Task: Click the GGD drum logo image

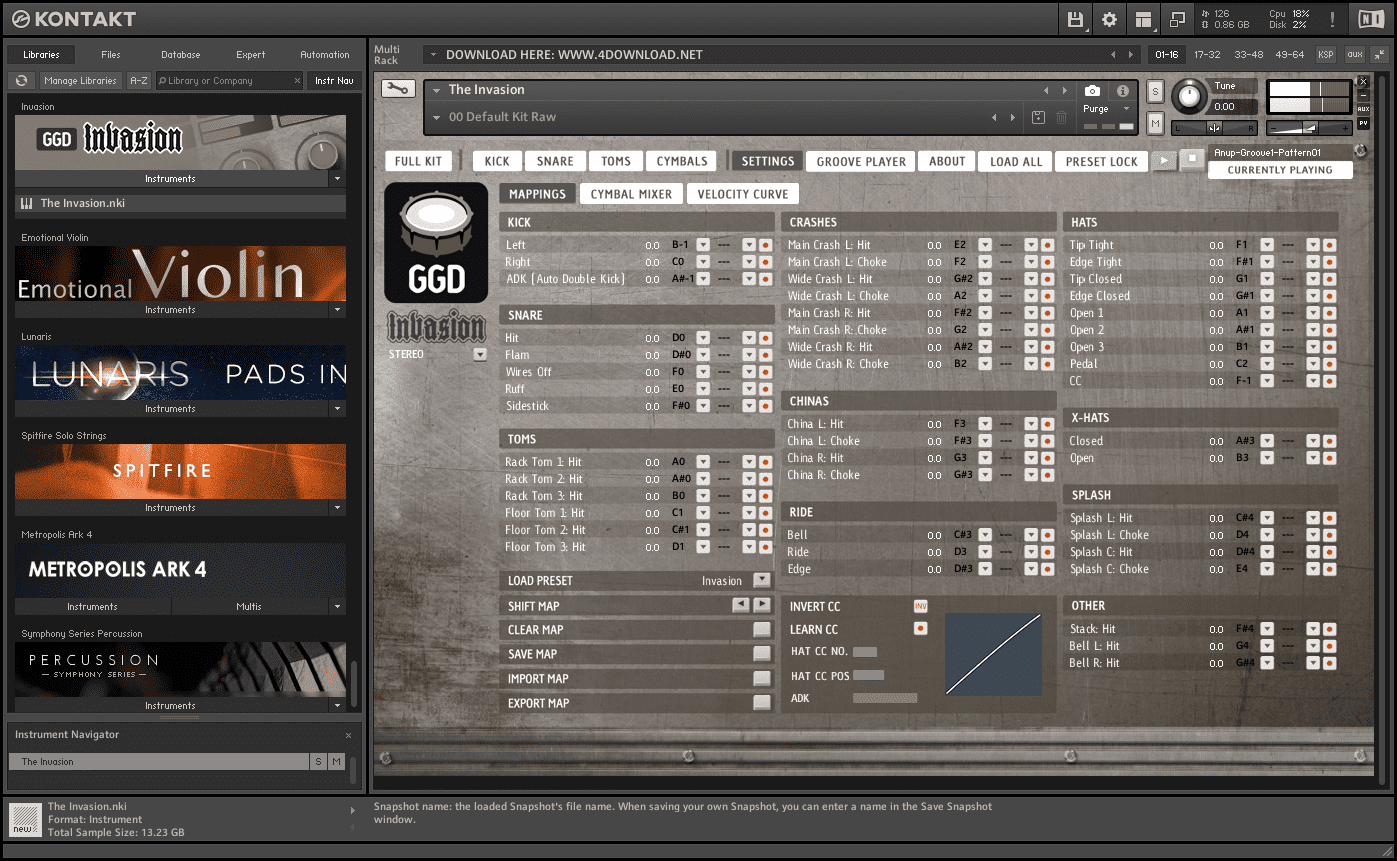Action: click(x=436, y=243)
